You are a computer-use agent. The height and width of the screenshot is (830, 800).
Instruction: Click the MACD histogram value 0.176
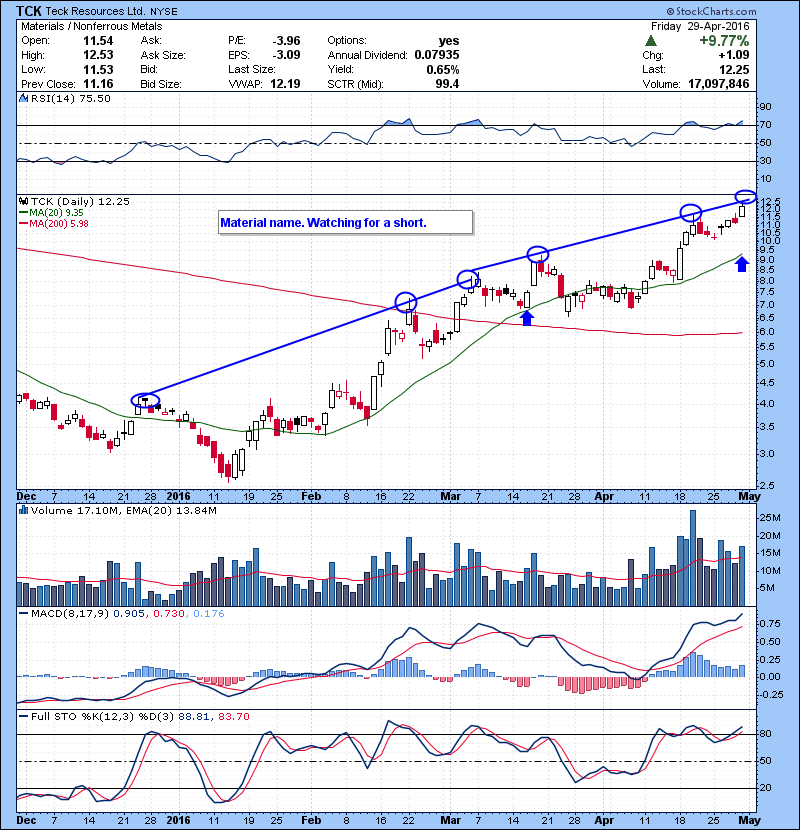209,614
